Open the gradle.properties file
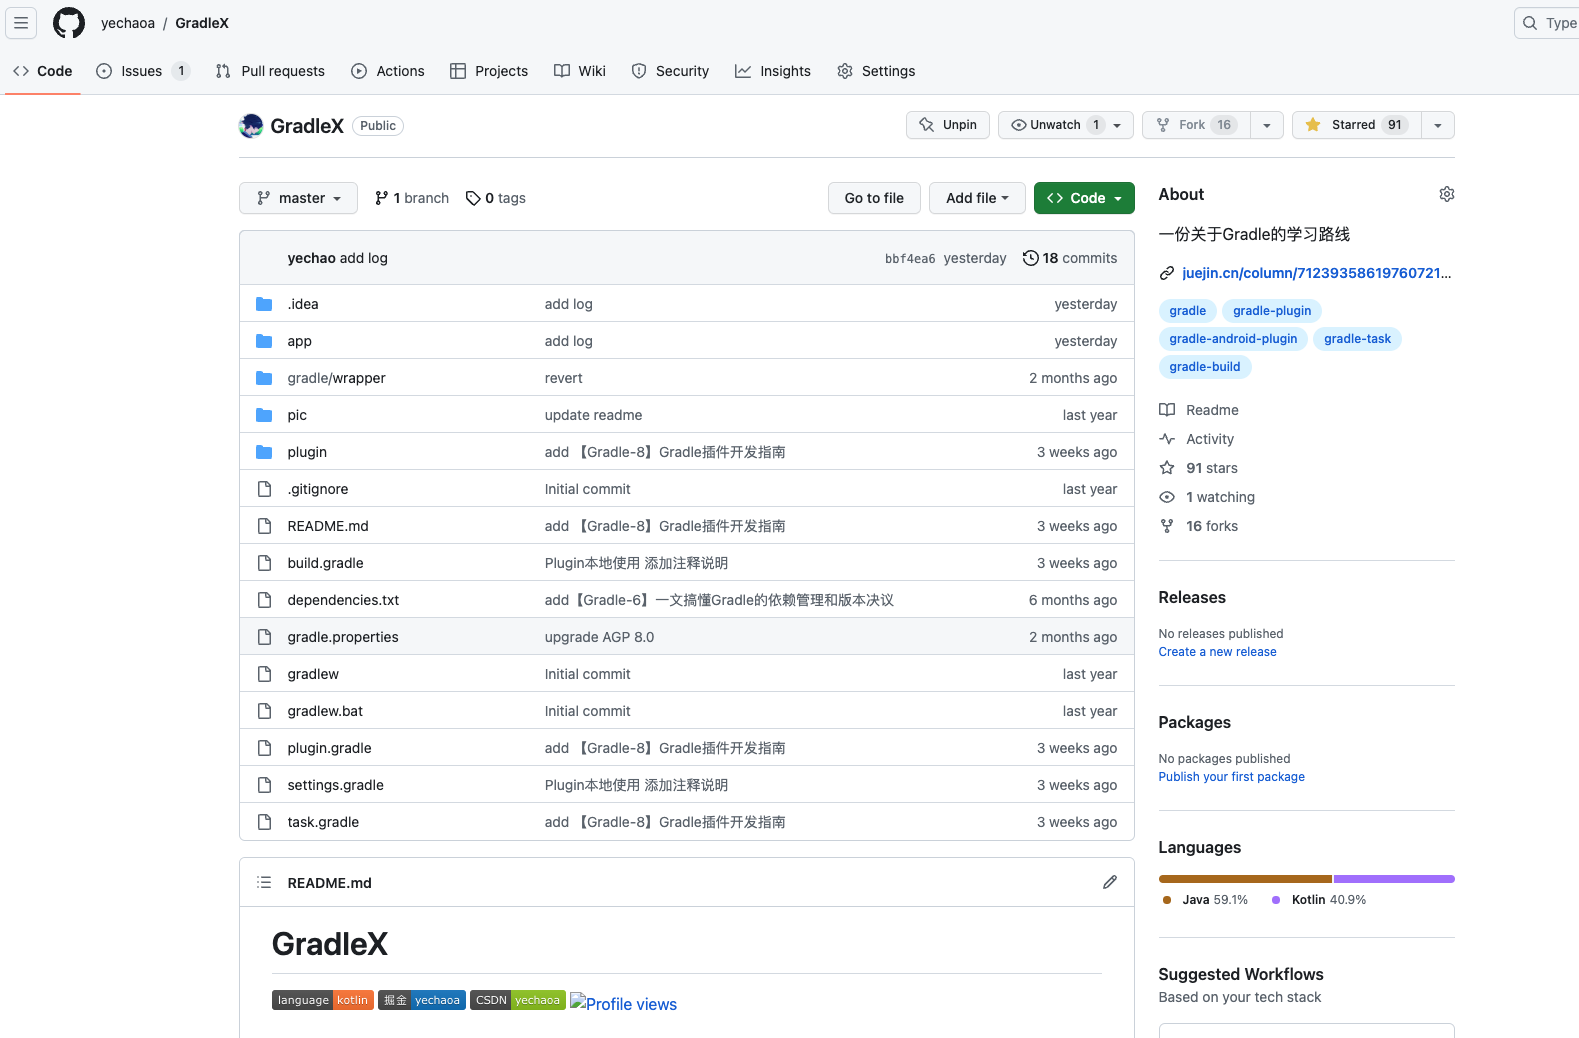The height and width of the screenshot is (1038, 1579). coord(343,637)
